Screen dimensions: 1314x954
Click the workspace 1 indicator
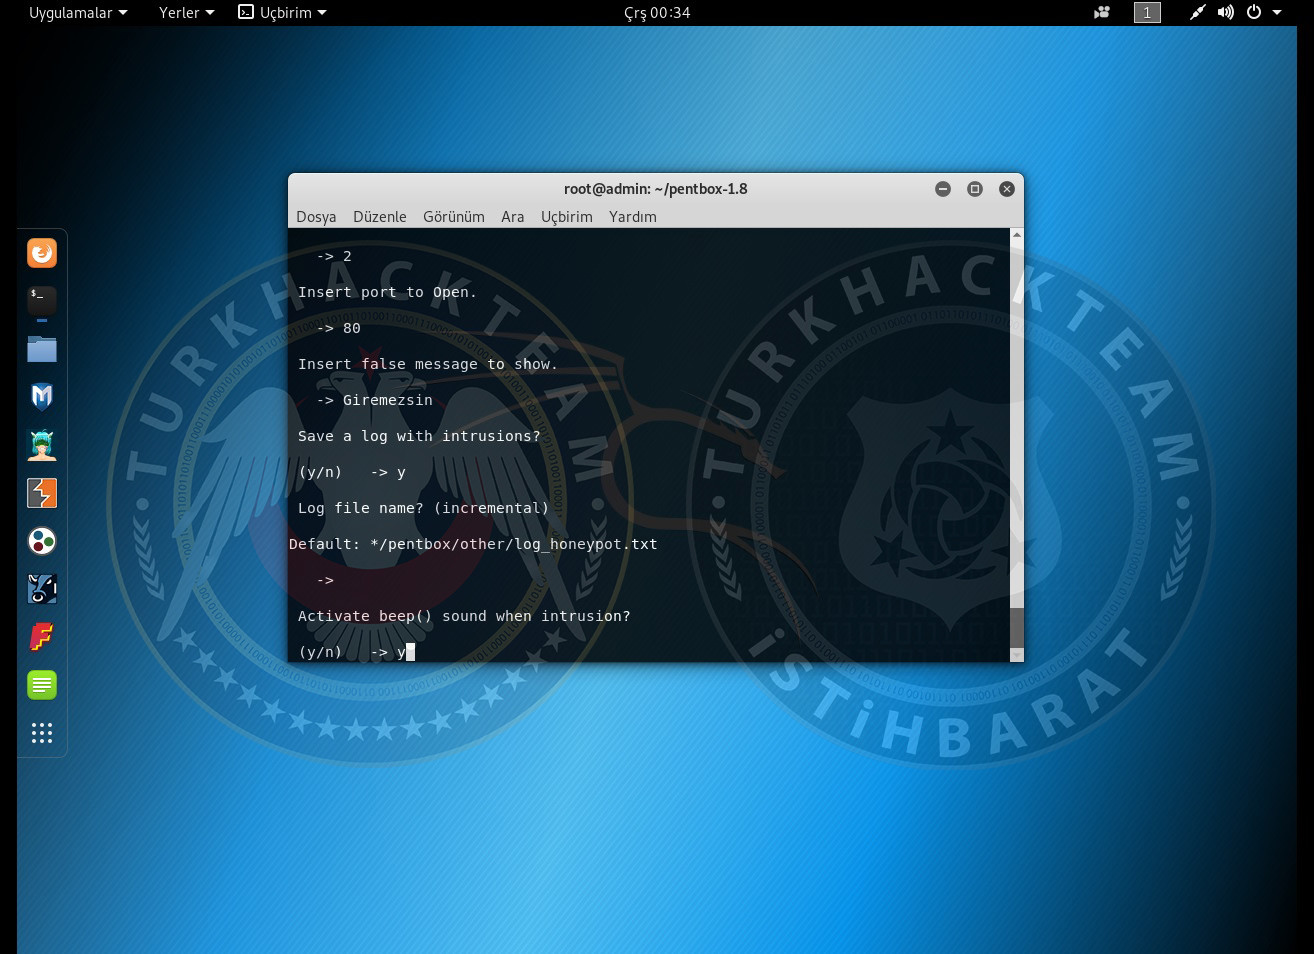(x=1147, y=13)
